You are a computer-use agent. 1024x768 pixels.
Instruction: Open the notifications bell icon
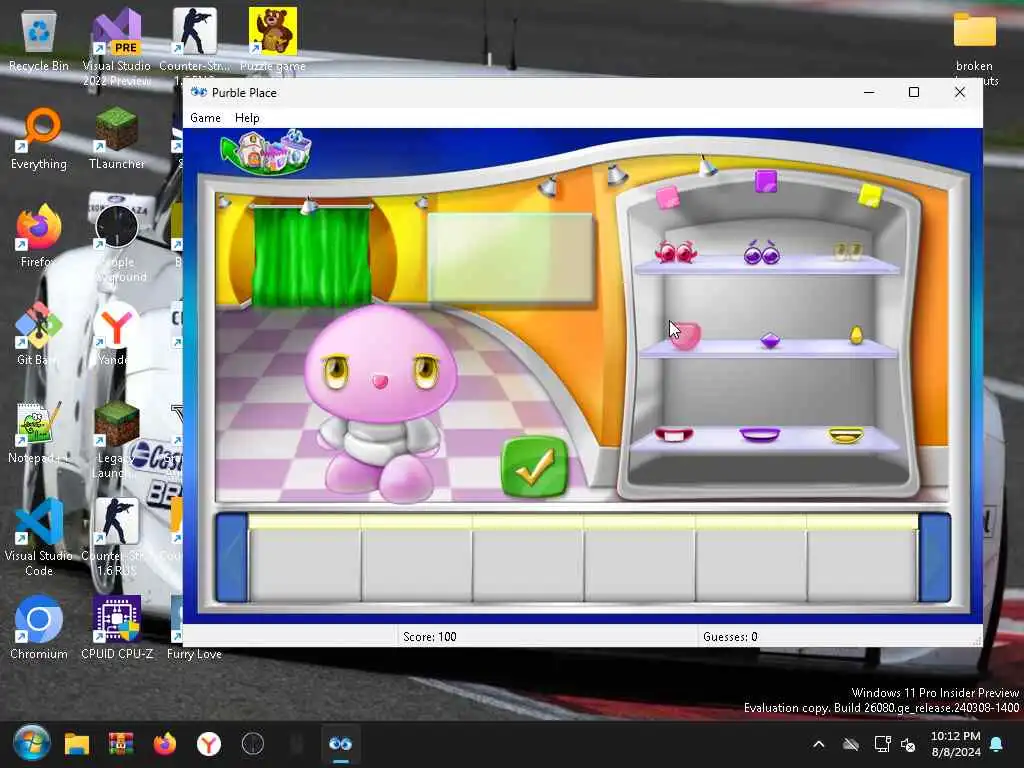997,744
